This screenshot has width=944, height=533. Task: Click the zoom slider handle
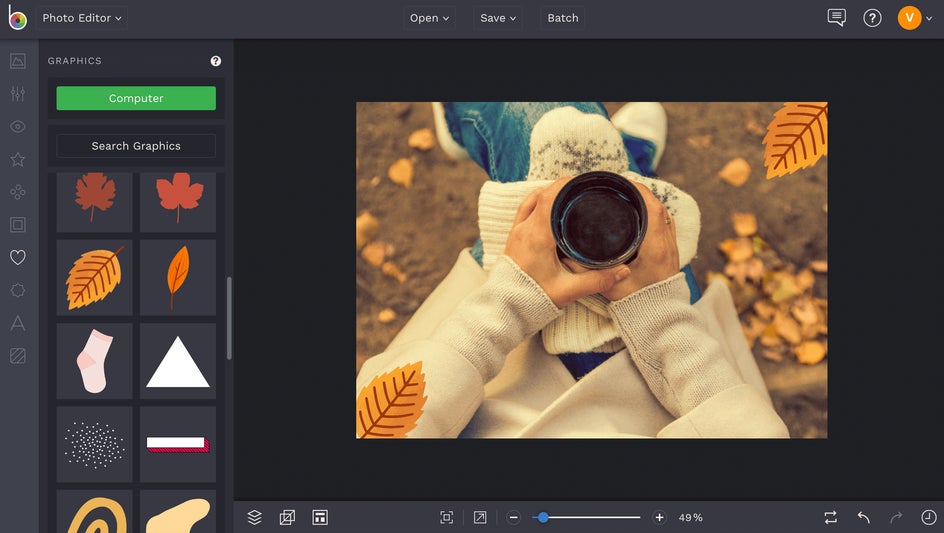click(542, 517)
